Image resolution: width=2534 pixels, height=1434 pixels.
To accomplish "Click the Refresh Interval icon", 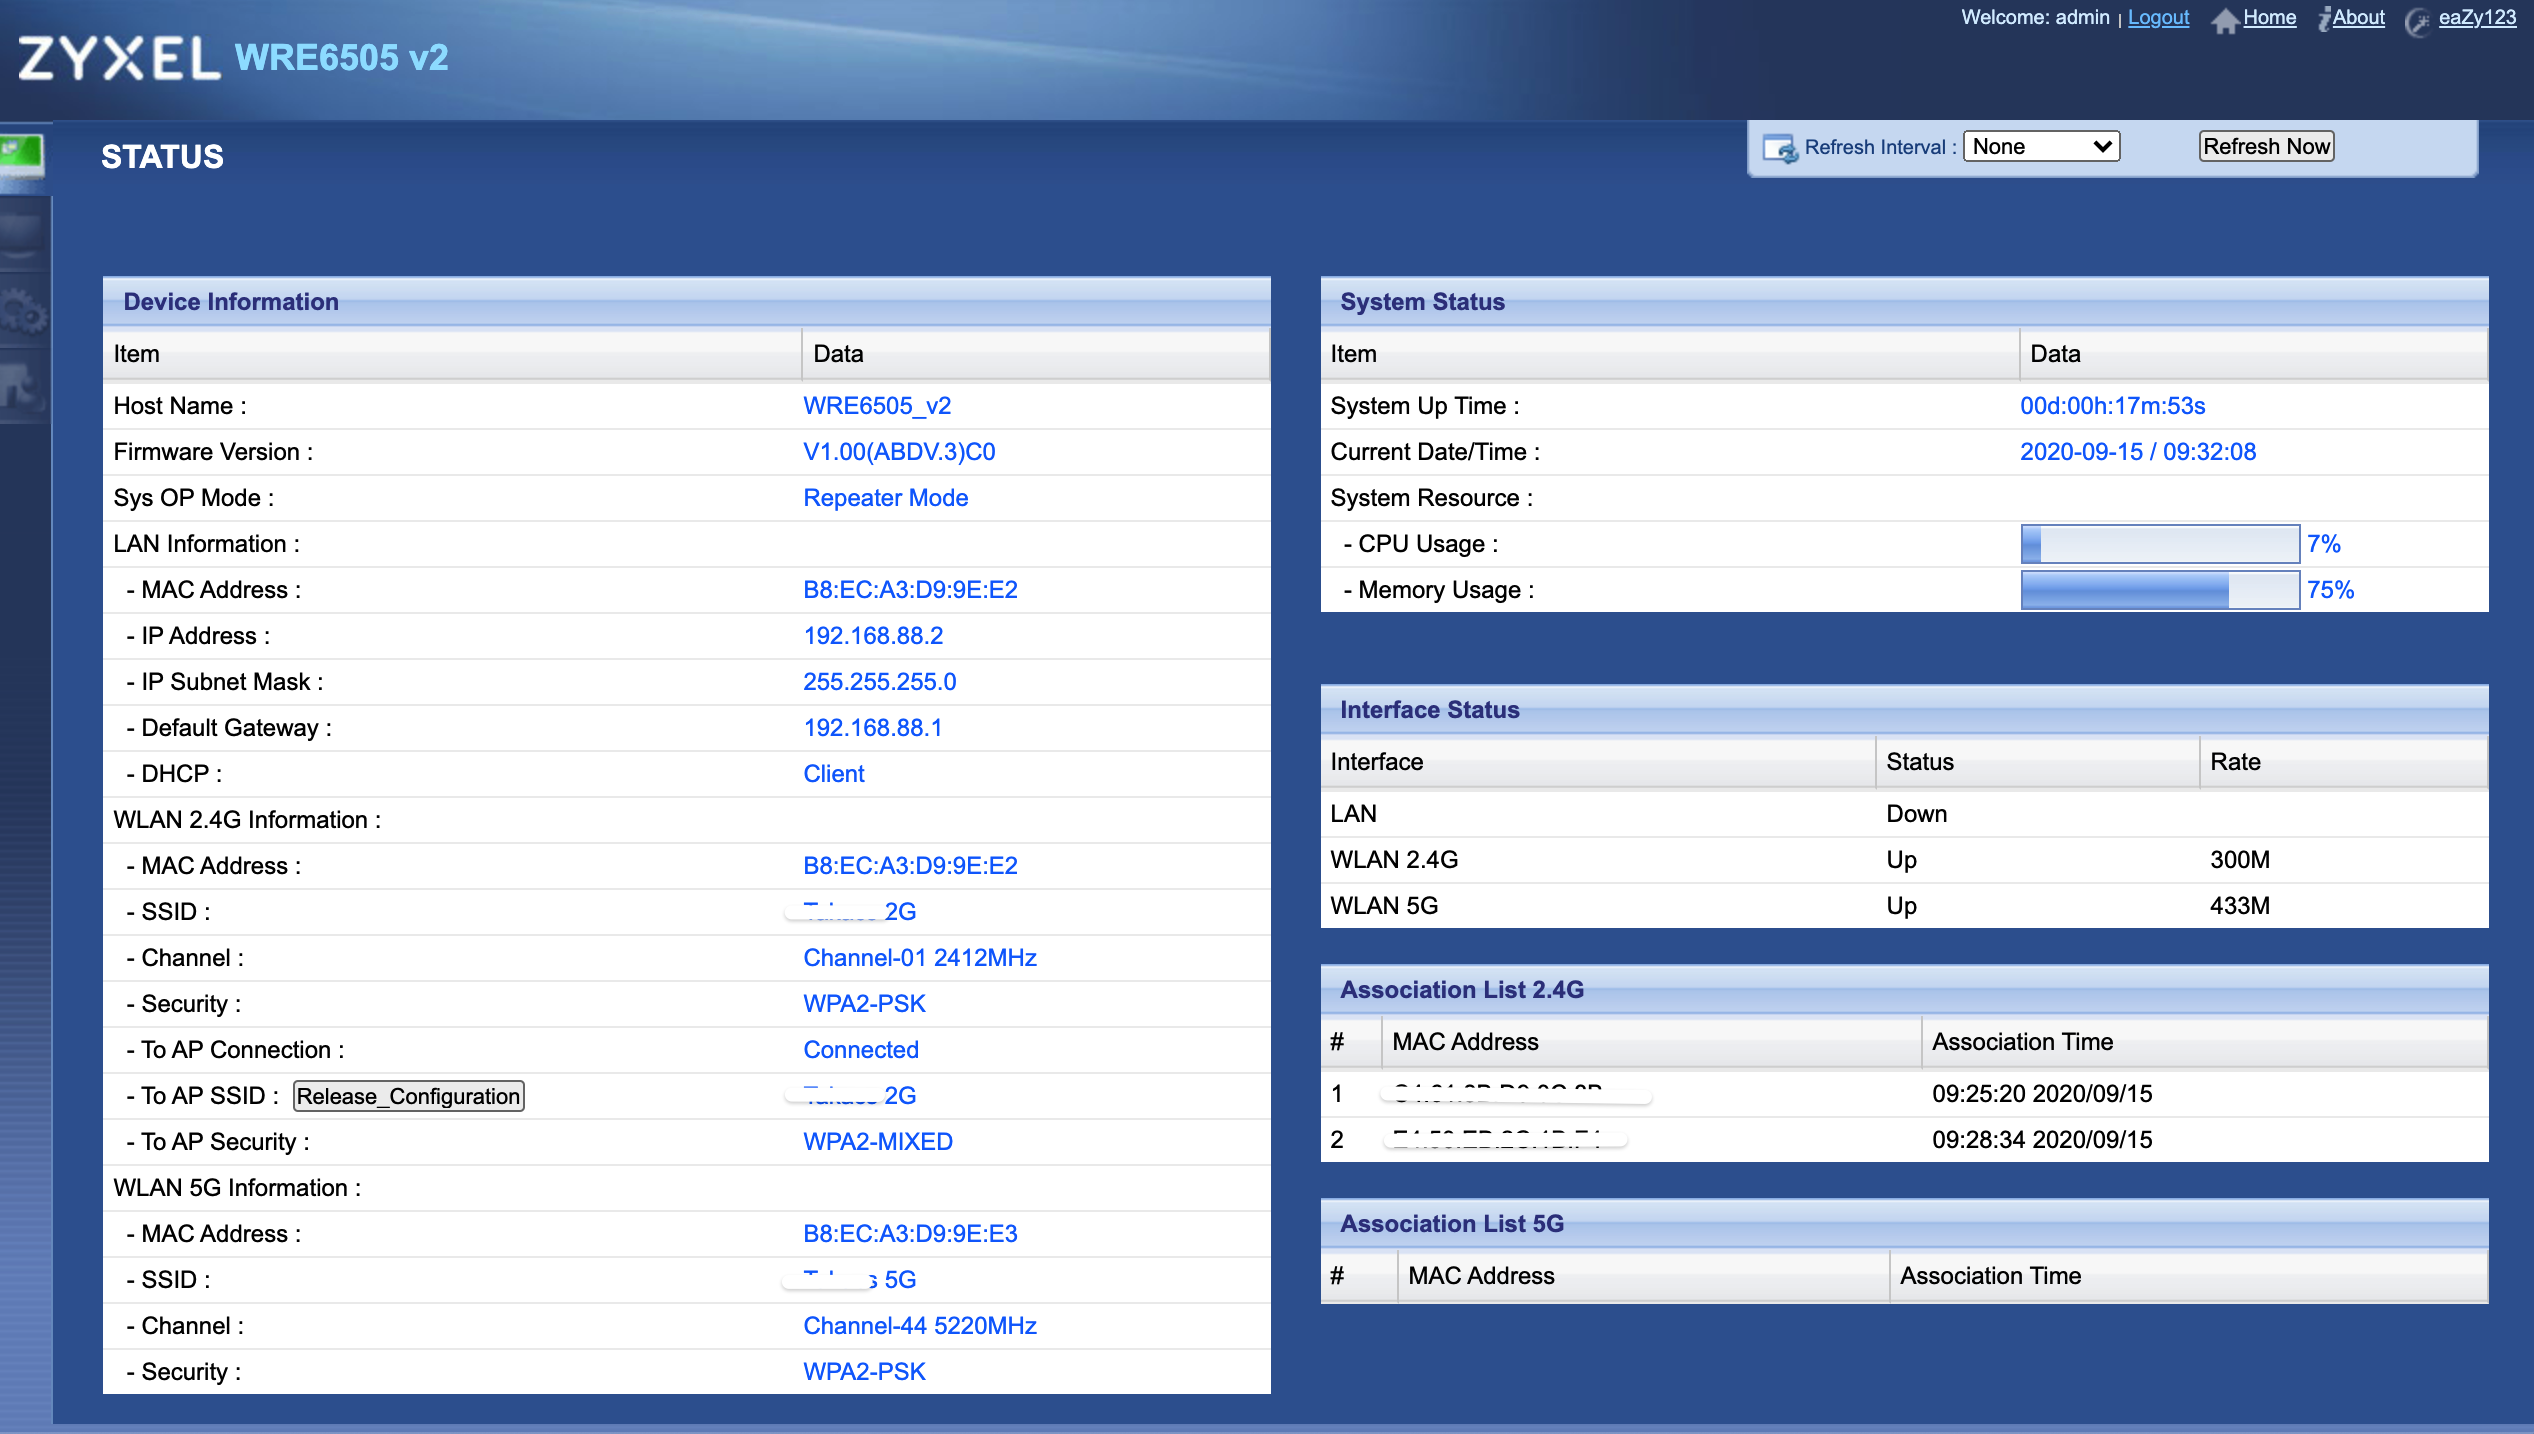I will click(1778, 146).
